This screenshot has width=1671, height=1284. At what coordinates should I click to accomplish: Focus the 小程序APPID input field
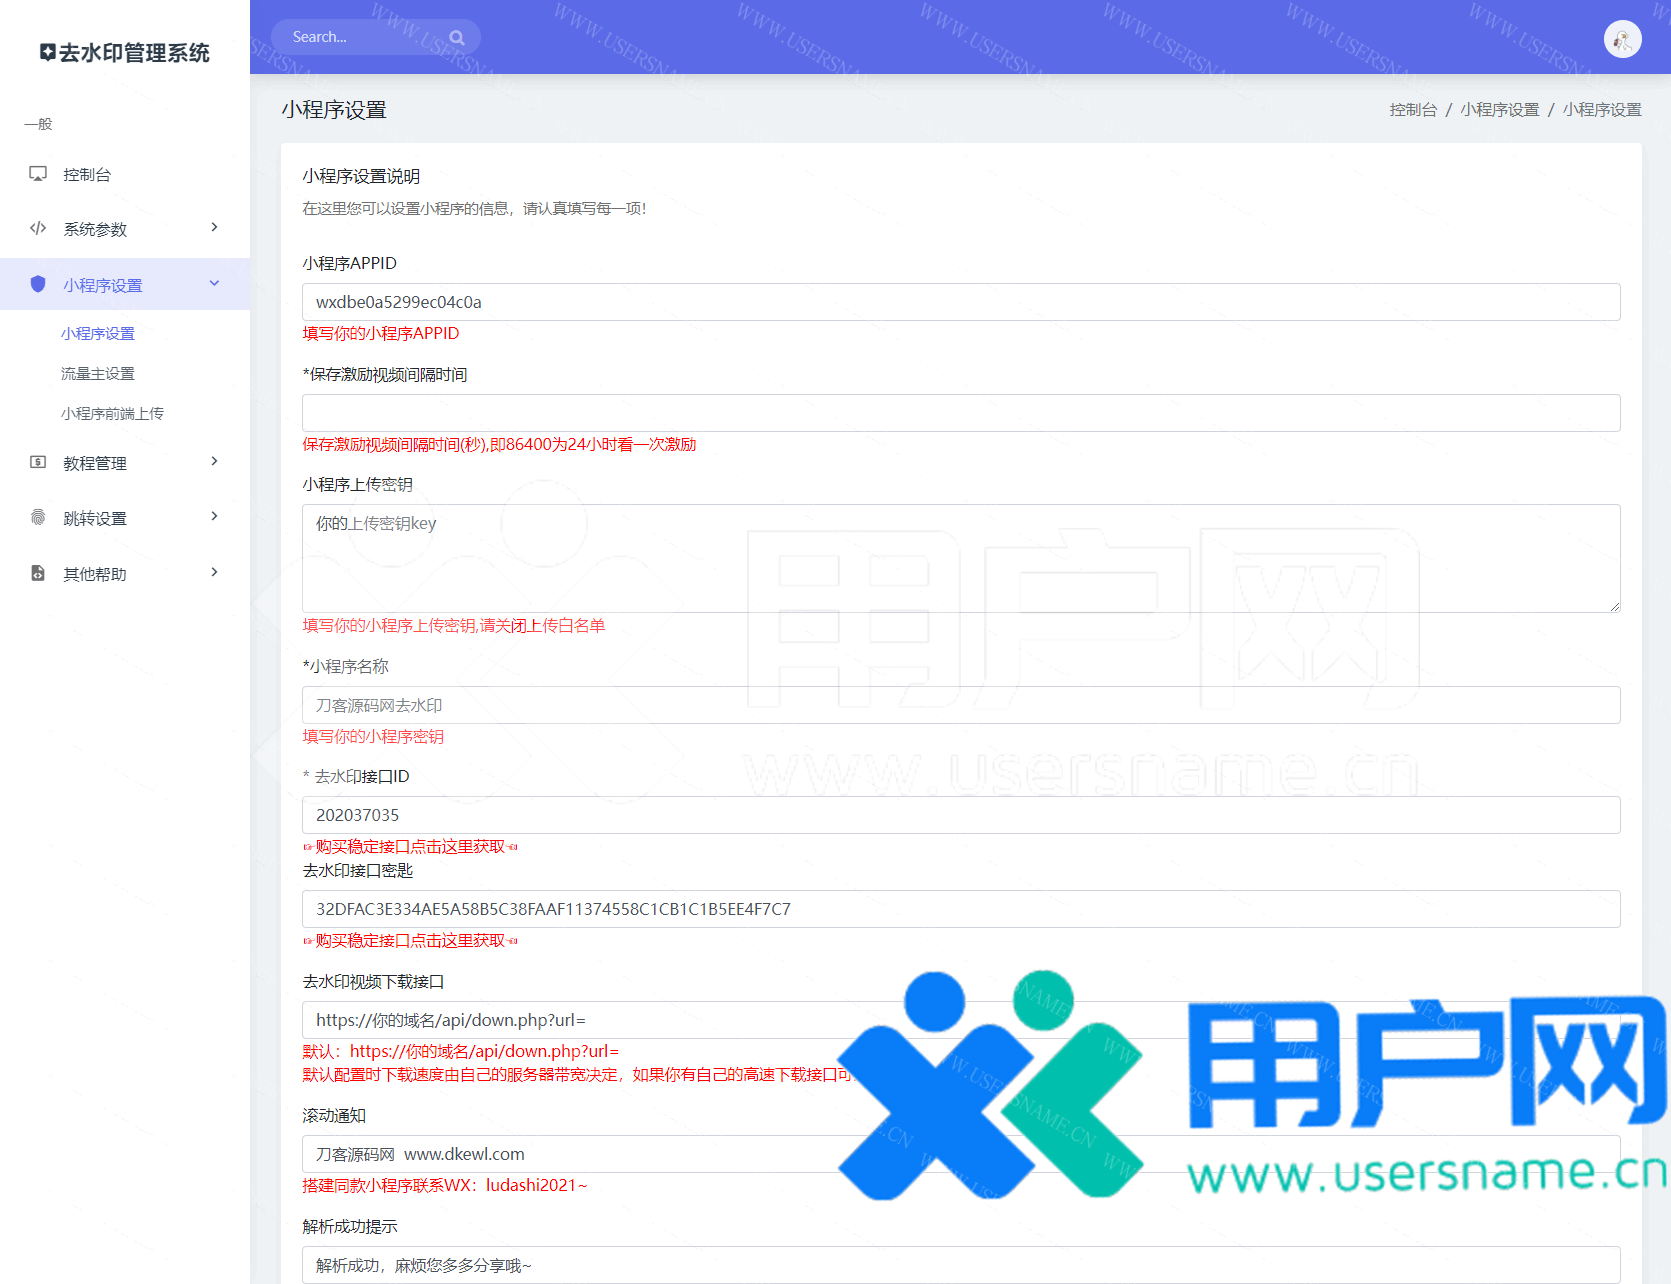click(960, 302)
